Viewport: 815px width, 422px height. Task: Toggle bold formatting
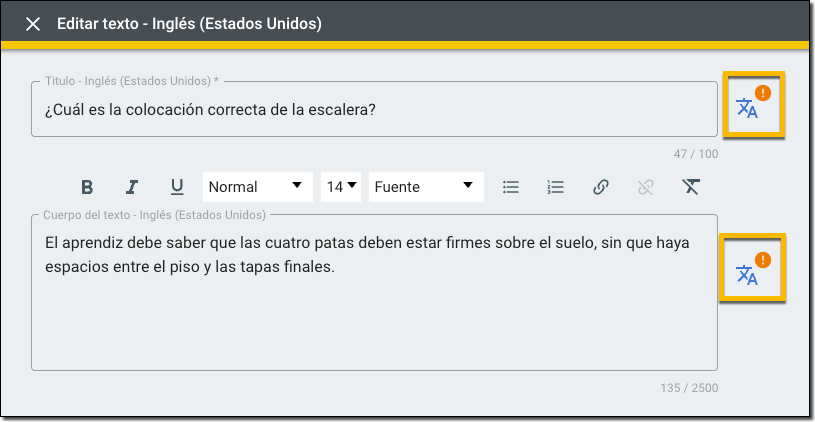tap(87, 187)
